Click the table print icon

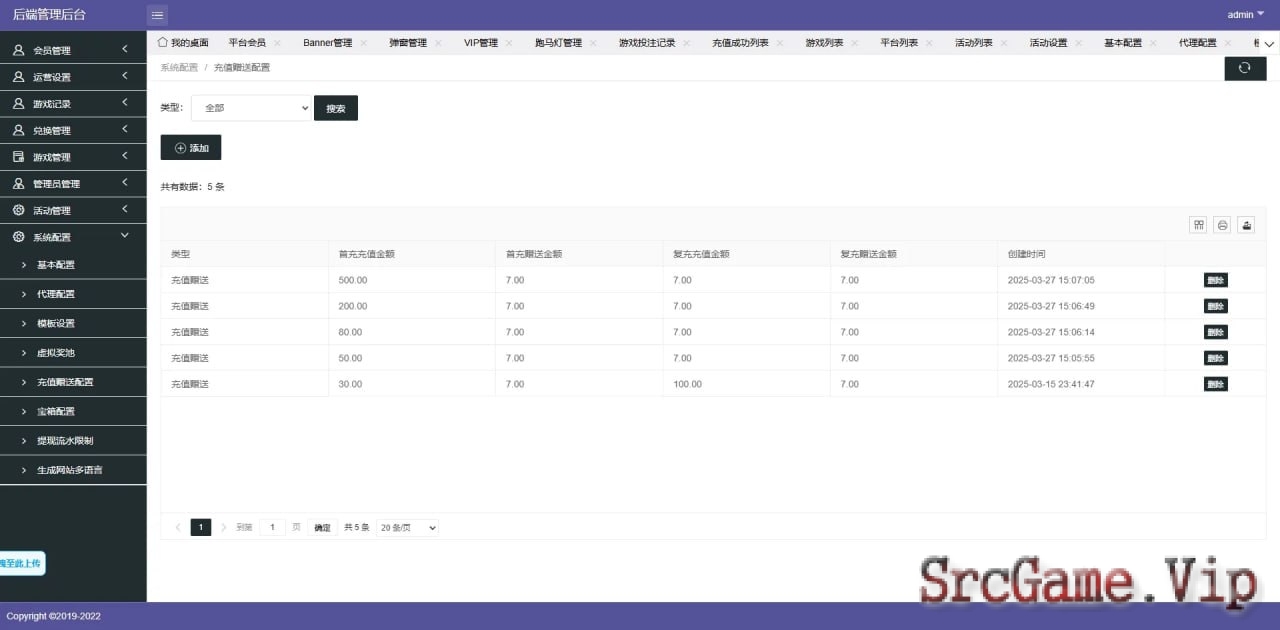click(1222, 225)
